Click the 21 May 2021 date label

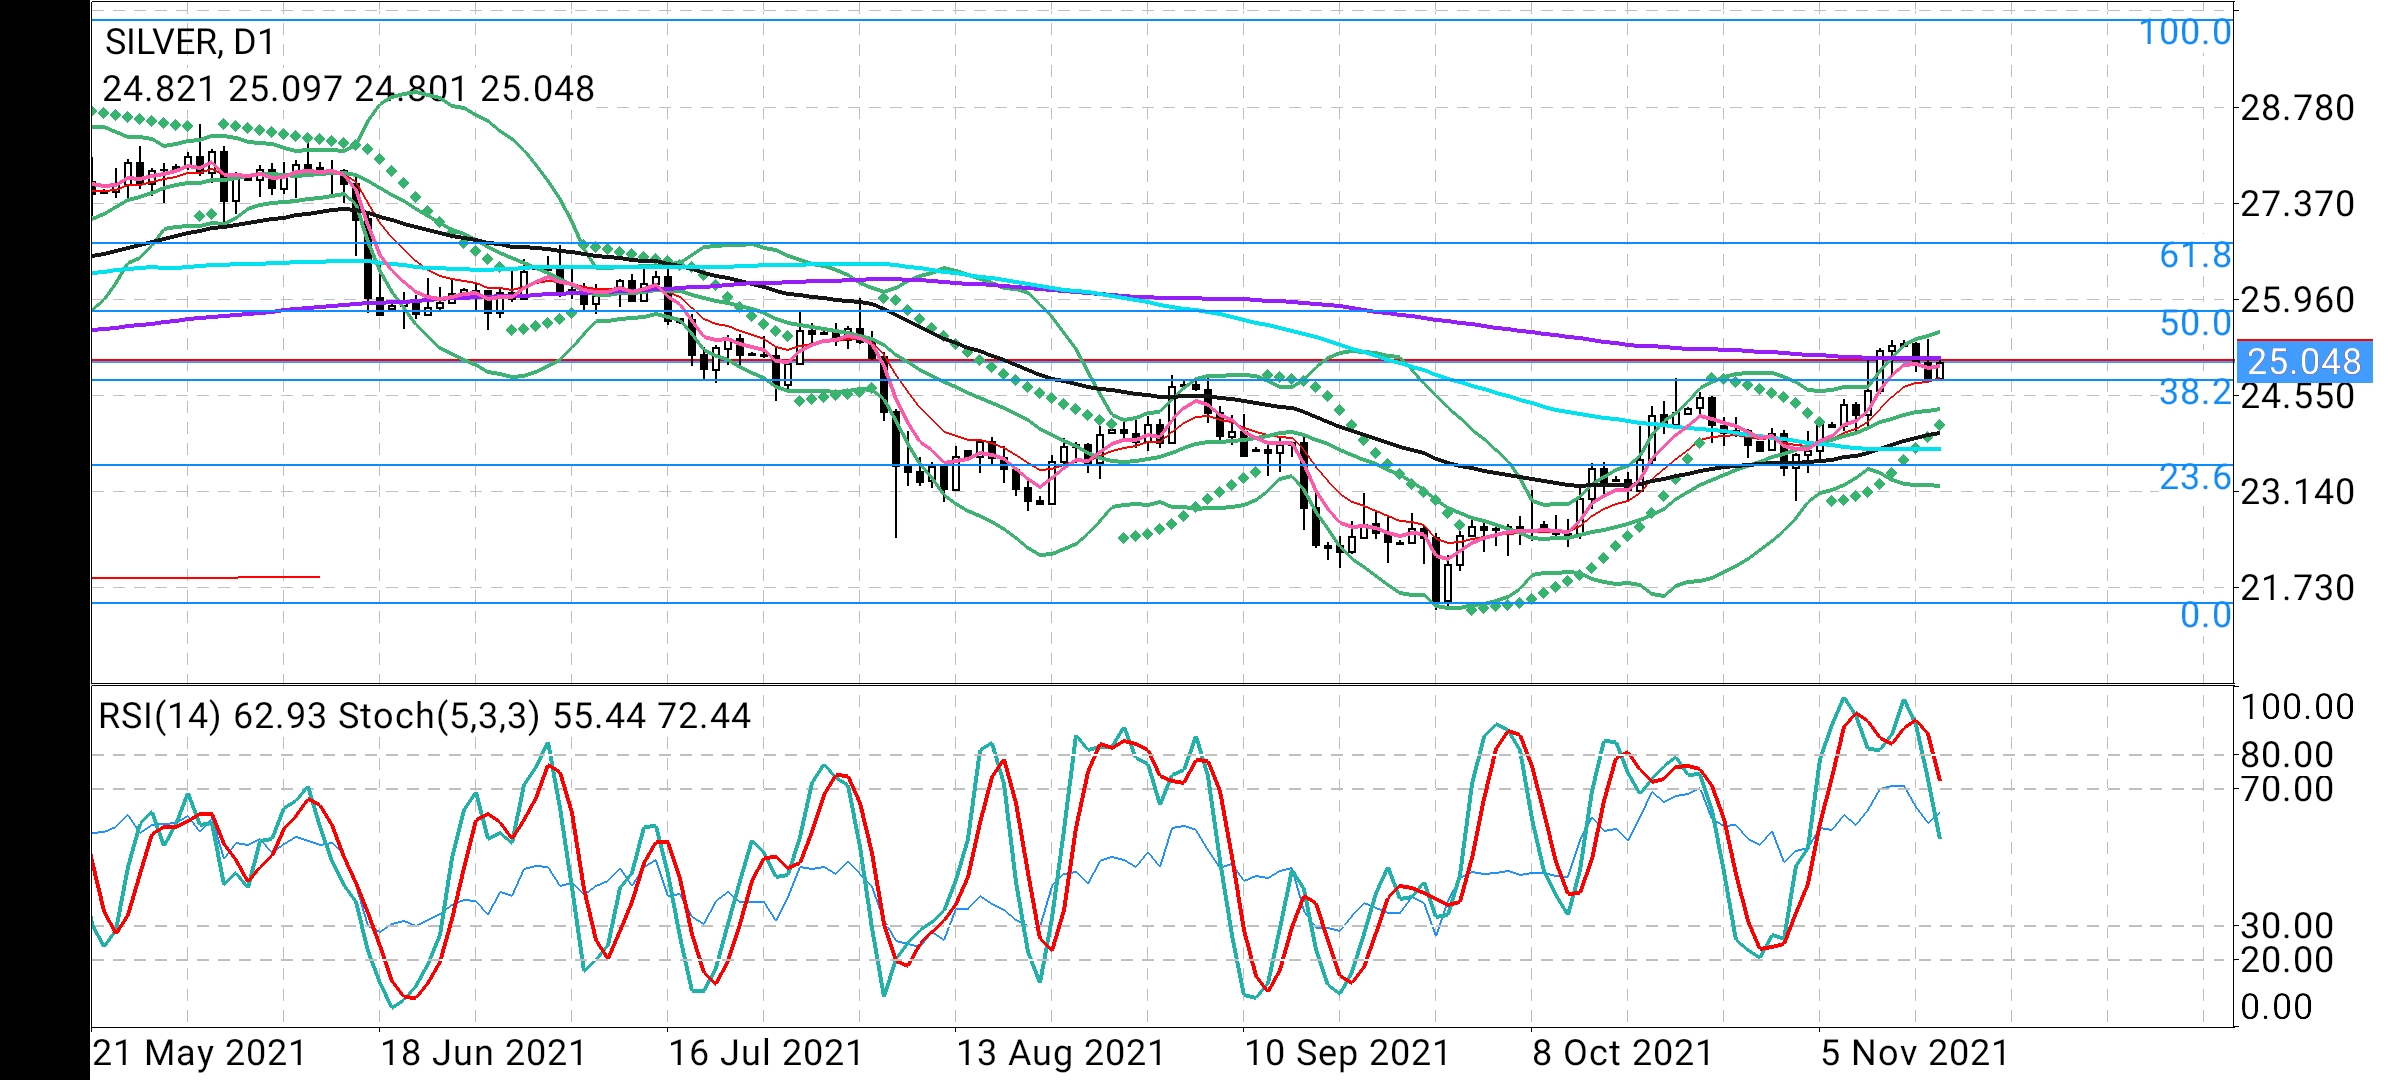[x=199, y=1053]
